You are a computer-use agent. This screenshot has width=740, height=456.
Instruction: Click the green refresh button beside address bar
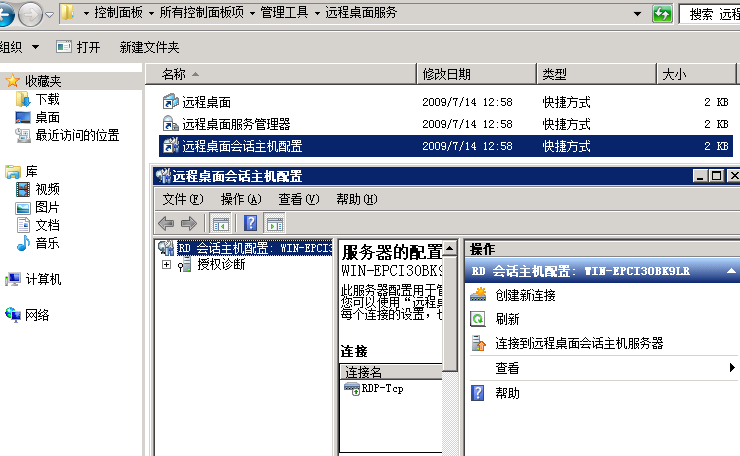tap(662, 14)
